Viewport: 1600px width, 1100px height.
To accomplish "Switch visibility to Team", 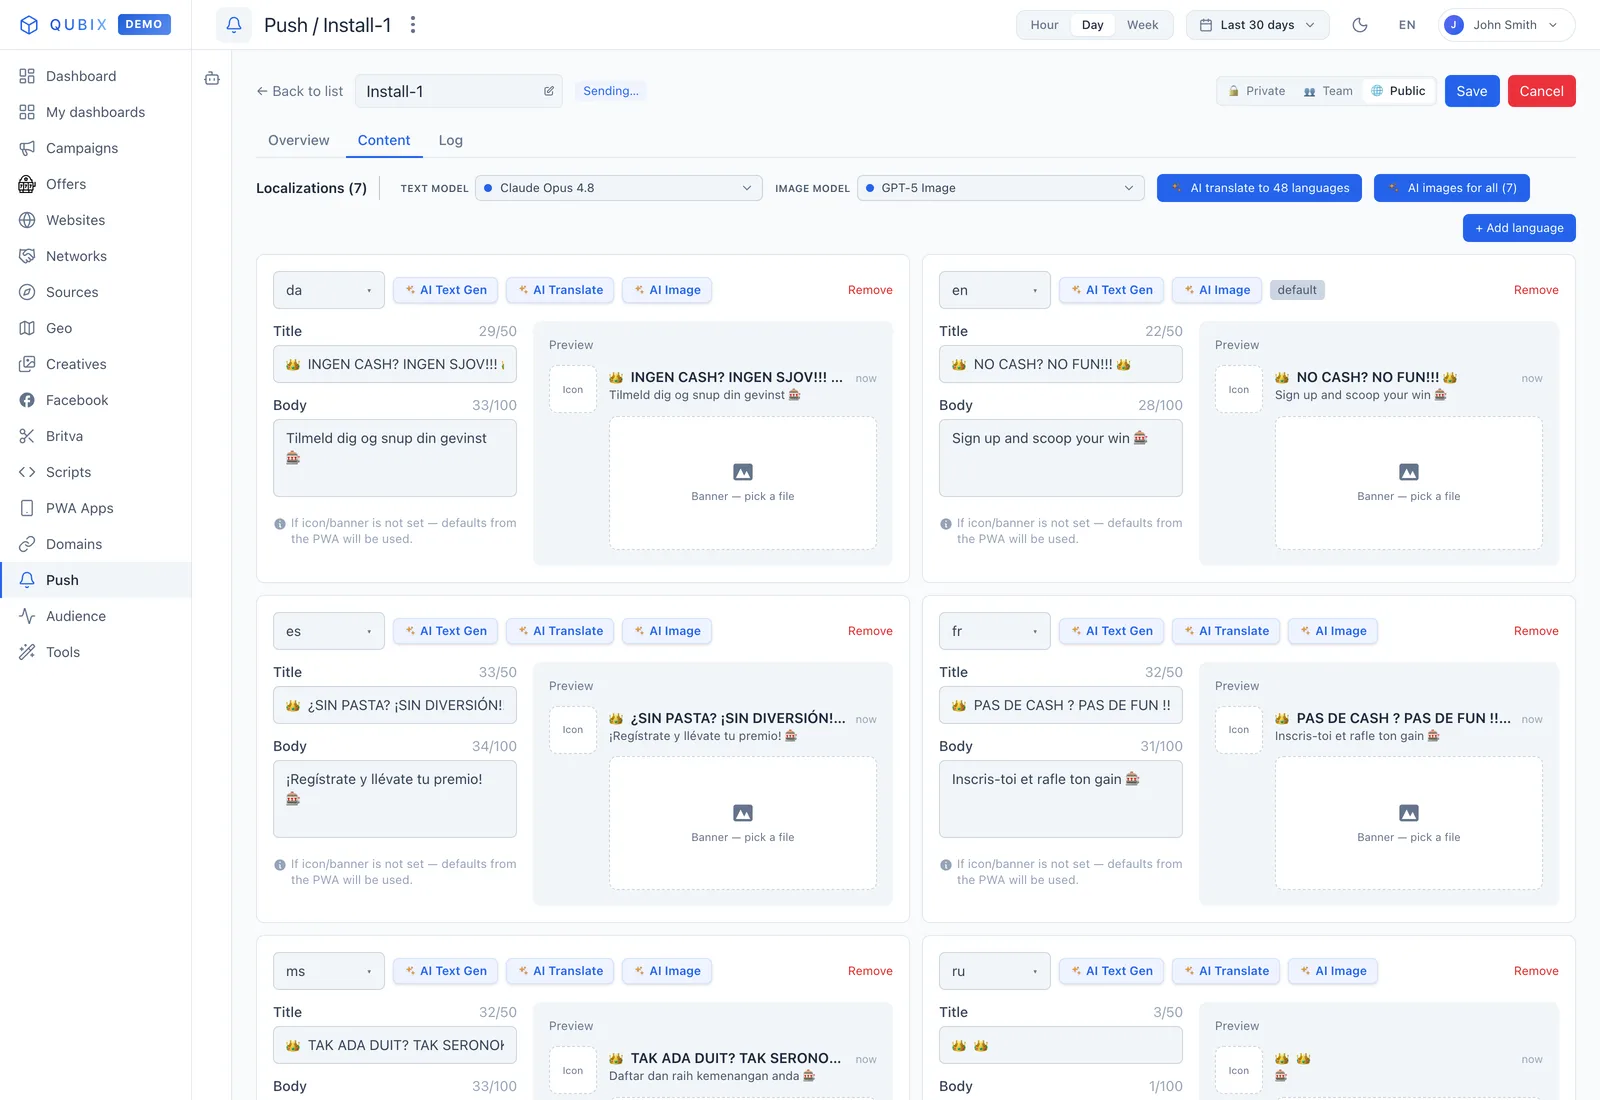I will [x=1328, y=91].
